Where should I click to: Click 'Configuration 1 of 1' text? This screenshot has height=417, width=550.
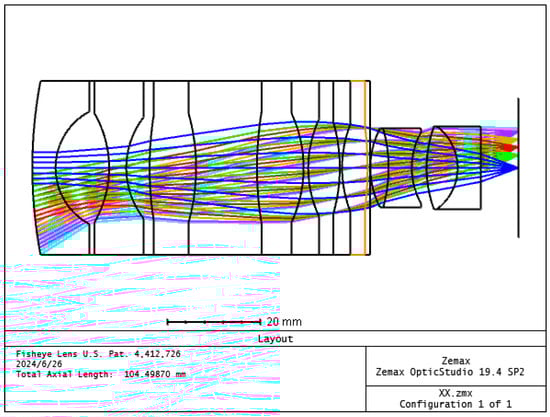click(455, 404)
